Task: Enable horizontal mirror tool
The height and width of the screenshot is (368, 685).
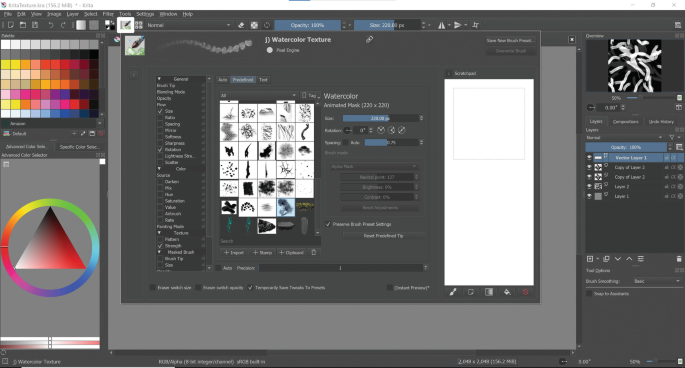Action: tap(442, 25)
